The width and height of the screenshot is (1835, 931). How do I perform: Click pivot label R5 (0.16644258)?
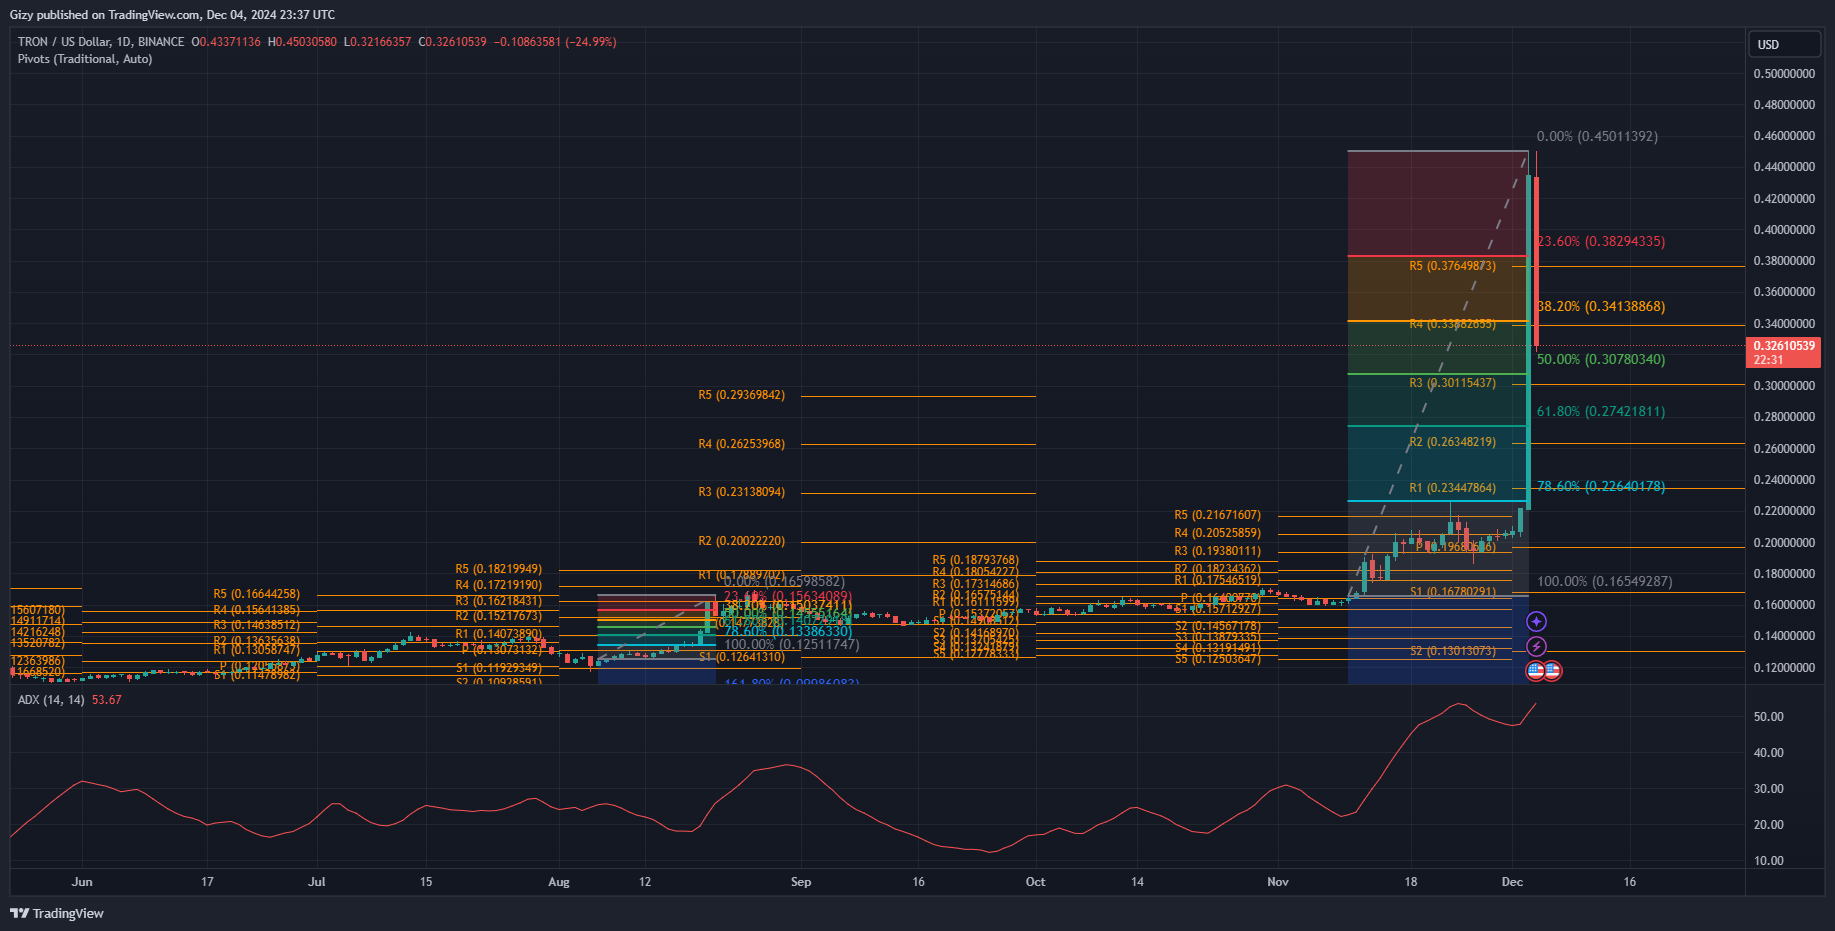pos(256,594)
